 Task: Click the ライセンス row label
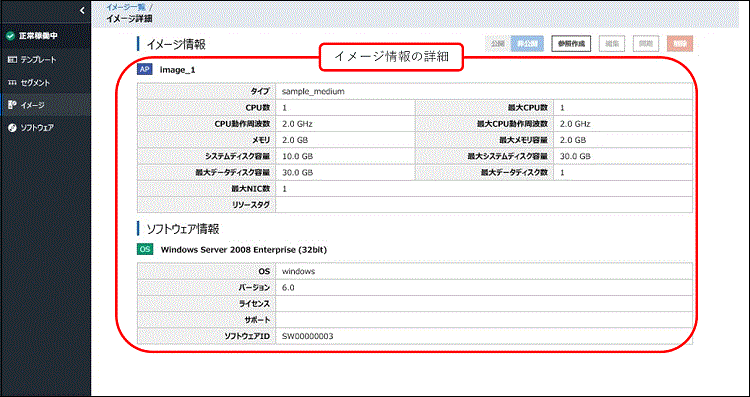pyautogui.click(x=254, y=304)
